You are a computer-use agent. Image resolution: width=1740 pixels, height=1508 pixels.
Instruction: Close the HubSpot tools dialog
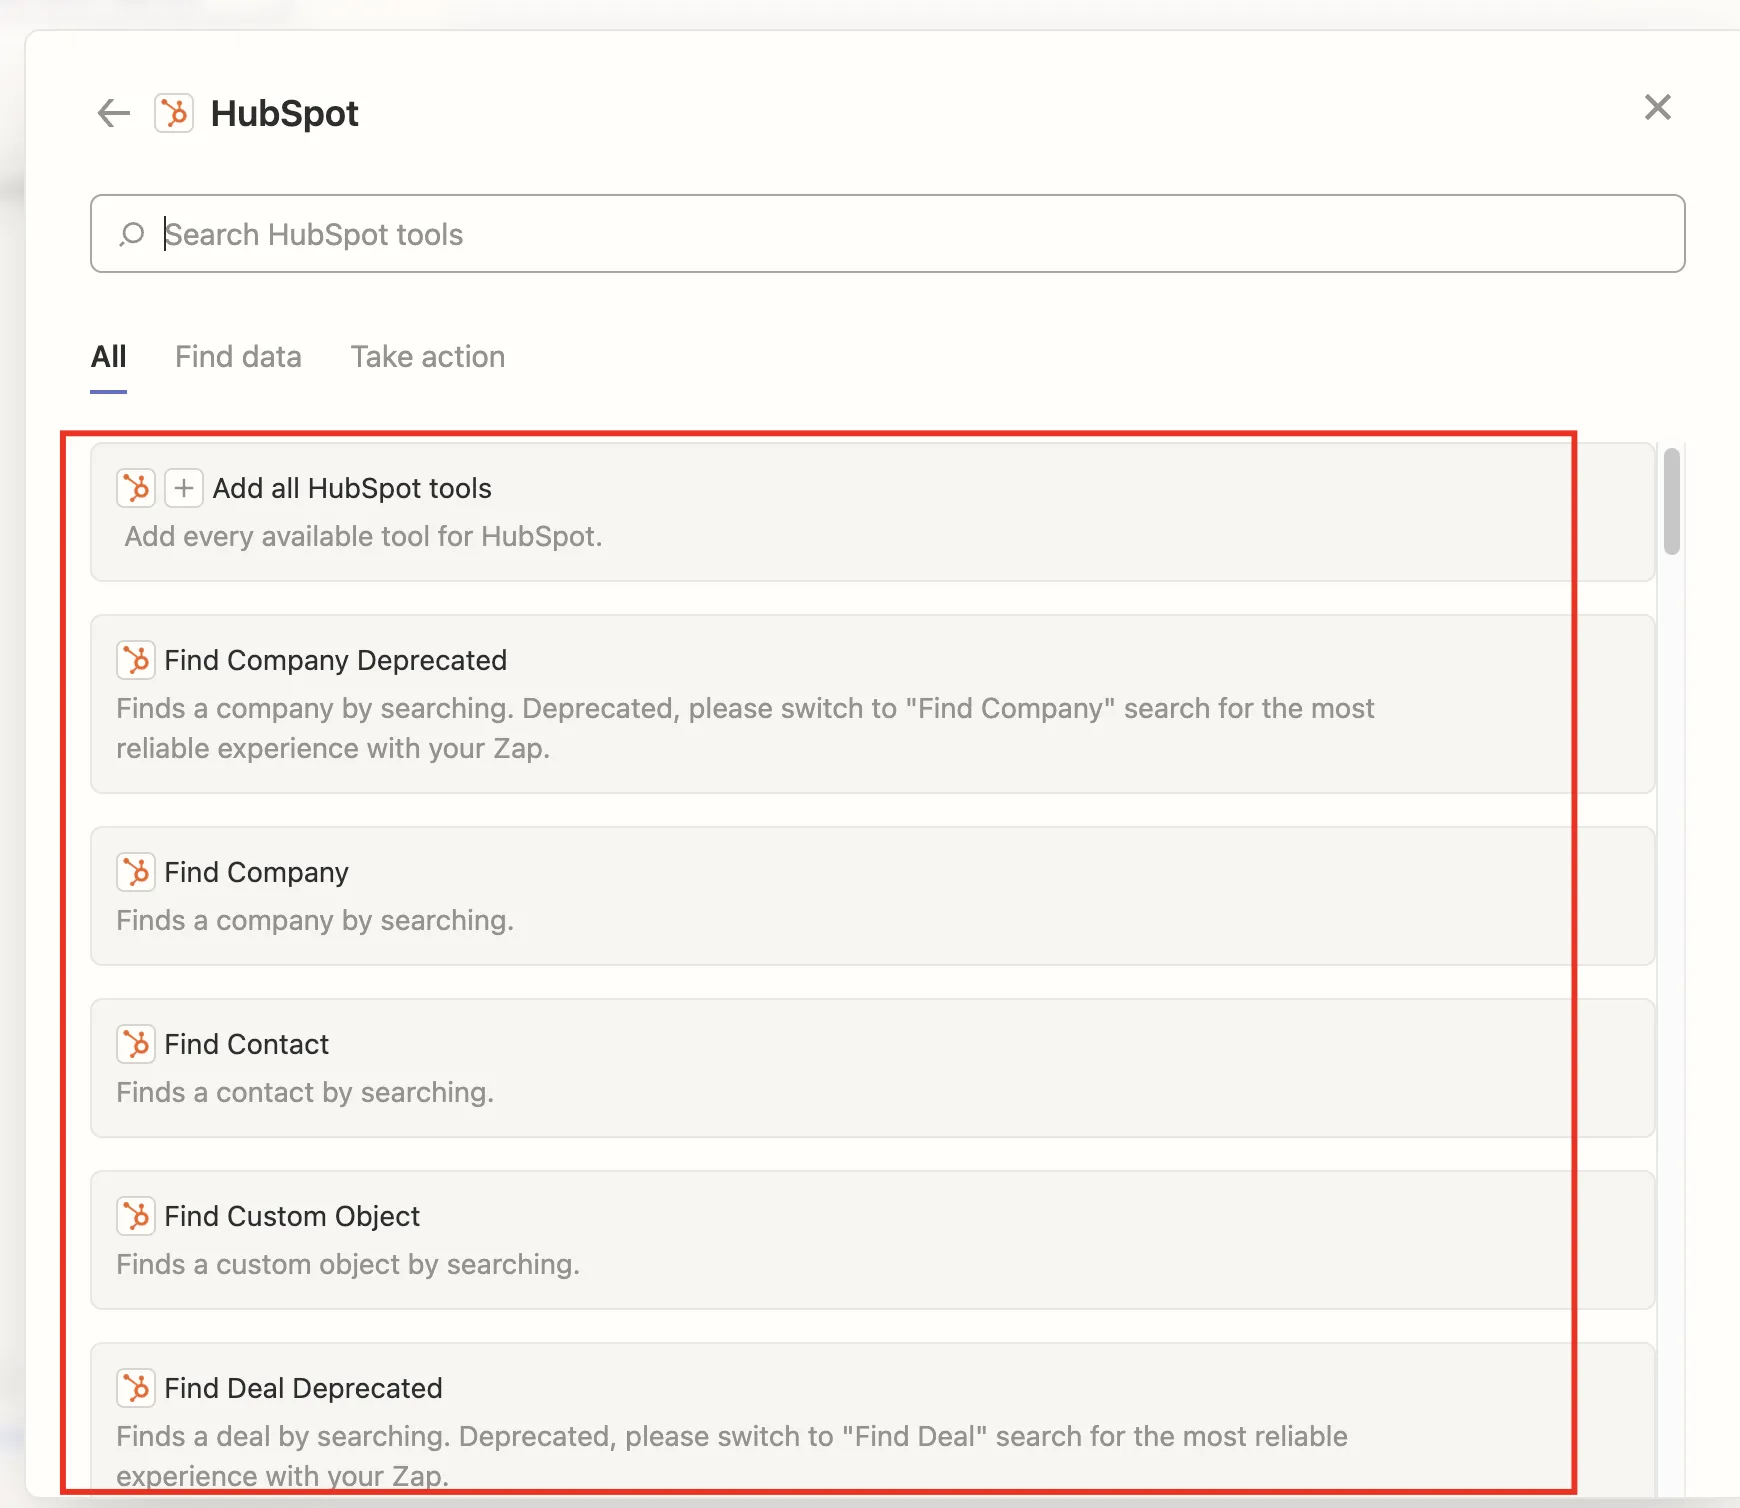[x=1657, y=107]
